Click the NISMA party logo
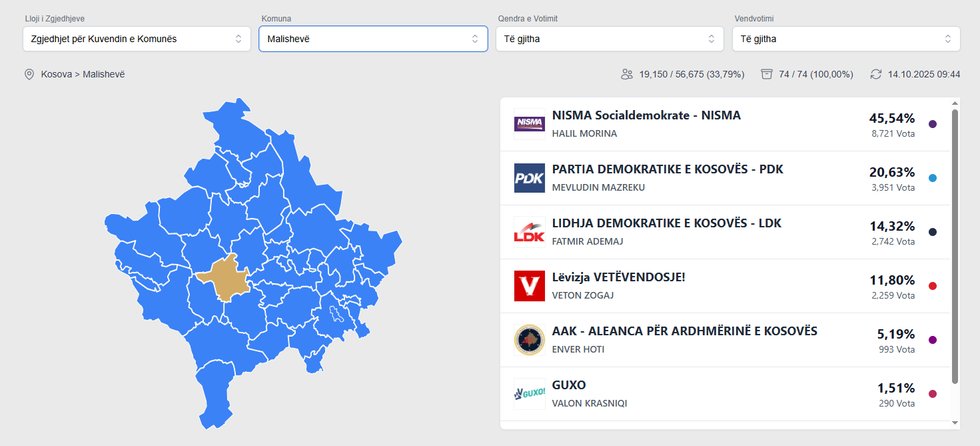Image resolution: width=980 pixels, height=446 pixels. (x=528, y=124)
